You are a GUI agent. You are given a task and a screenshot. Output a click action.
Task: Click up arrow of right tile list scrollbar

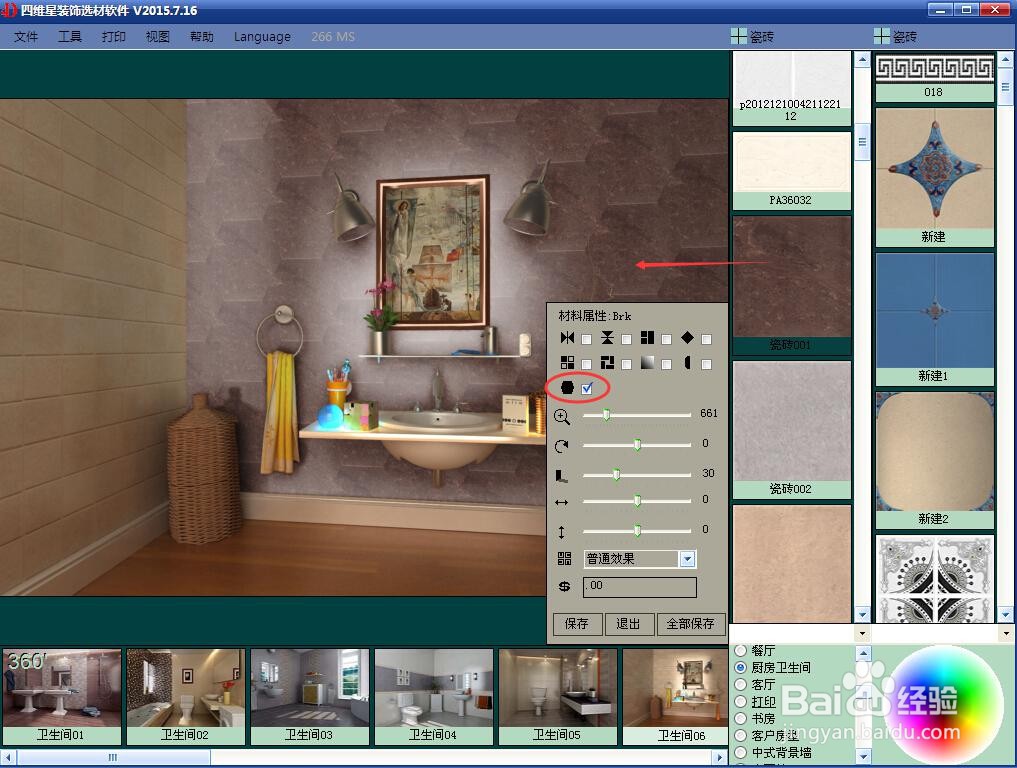click(x=1006, y=60)
